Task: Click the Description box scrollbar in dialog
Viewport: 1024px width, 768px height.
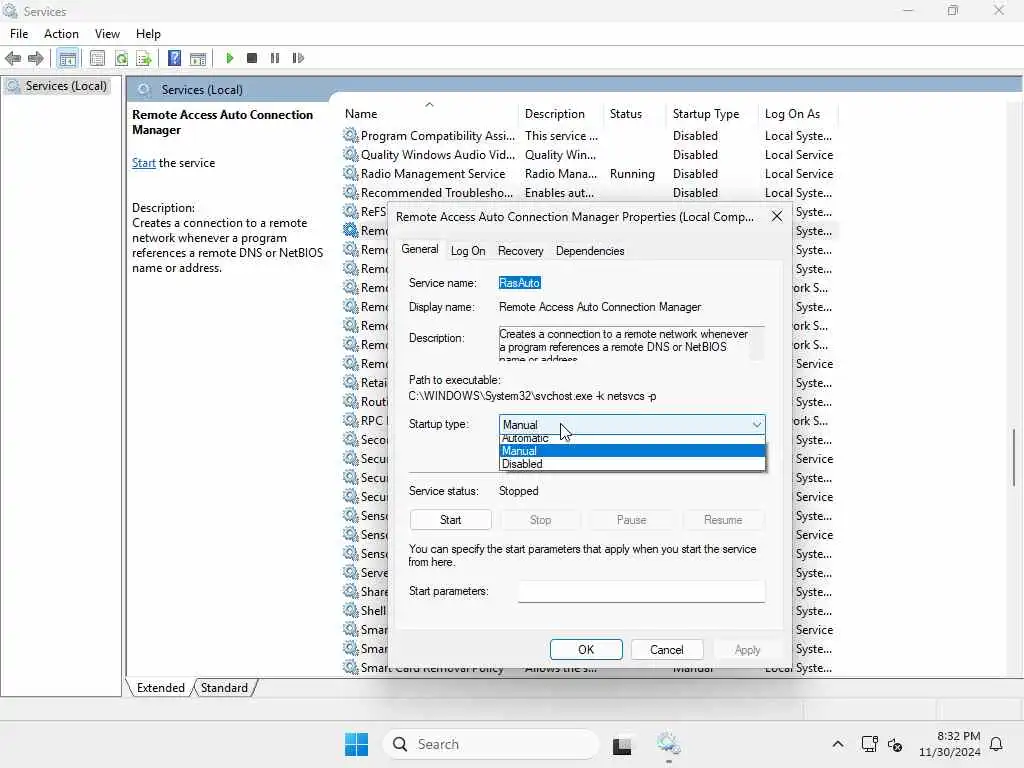Action: [x=756, y=343]
